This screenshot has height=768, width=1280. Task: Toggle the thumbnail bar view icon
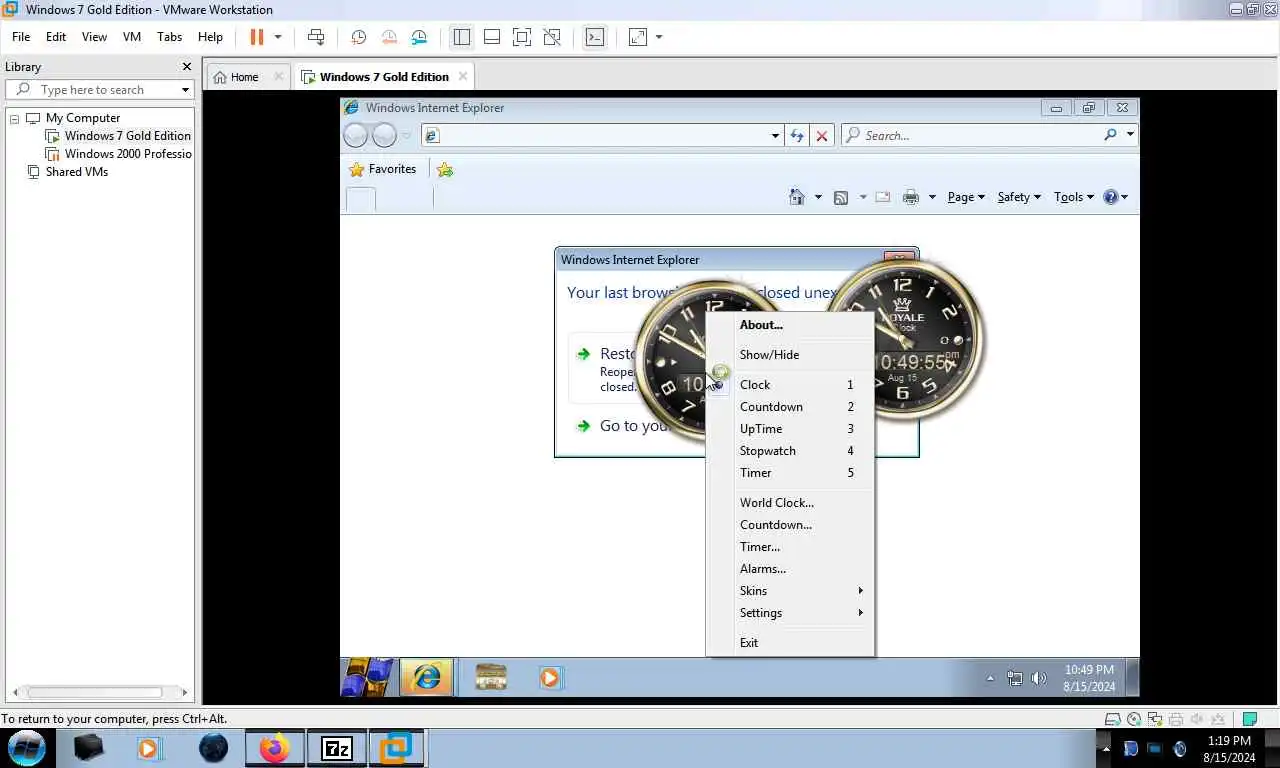pos(491,37)
